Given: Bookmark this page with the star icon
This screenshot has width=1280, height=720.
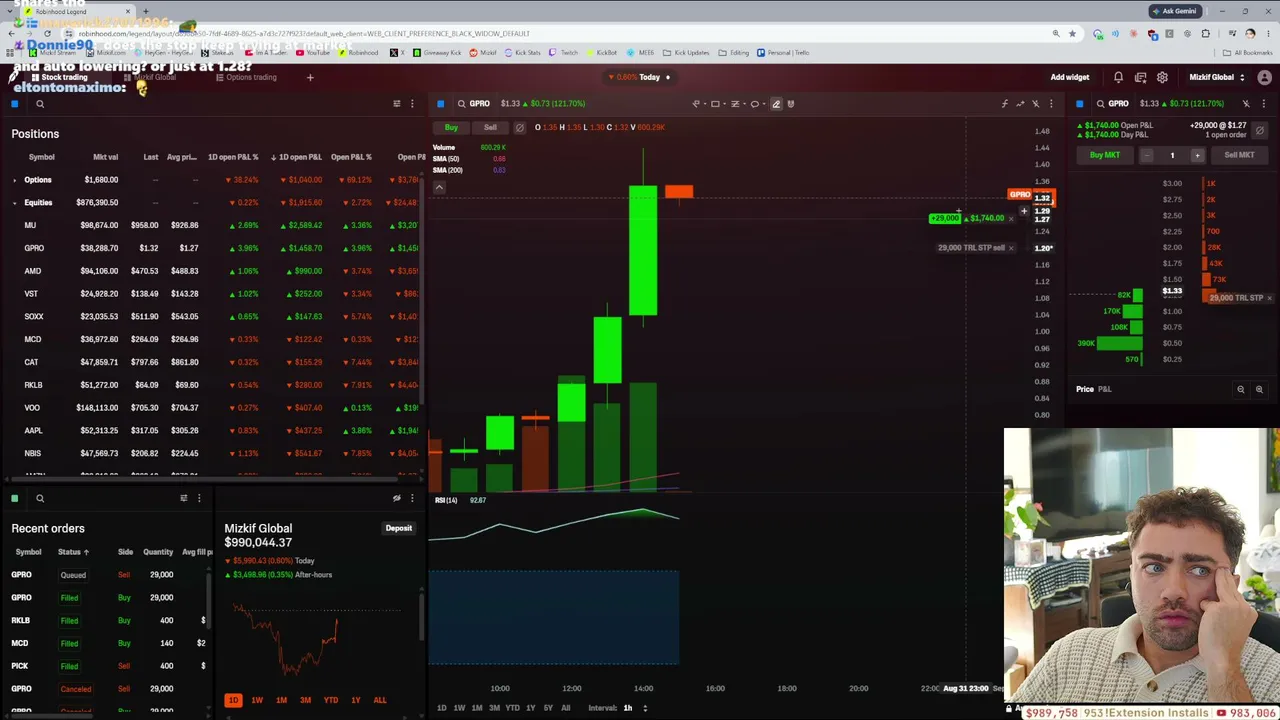Looking at the screenshot, I should click(x=1072, y=34).
